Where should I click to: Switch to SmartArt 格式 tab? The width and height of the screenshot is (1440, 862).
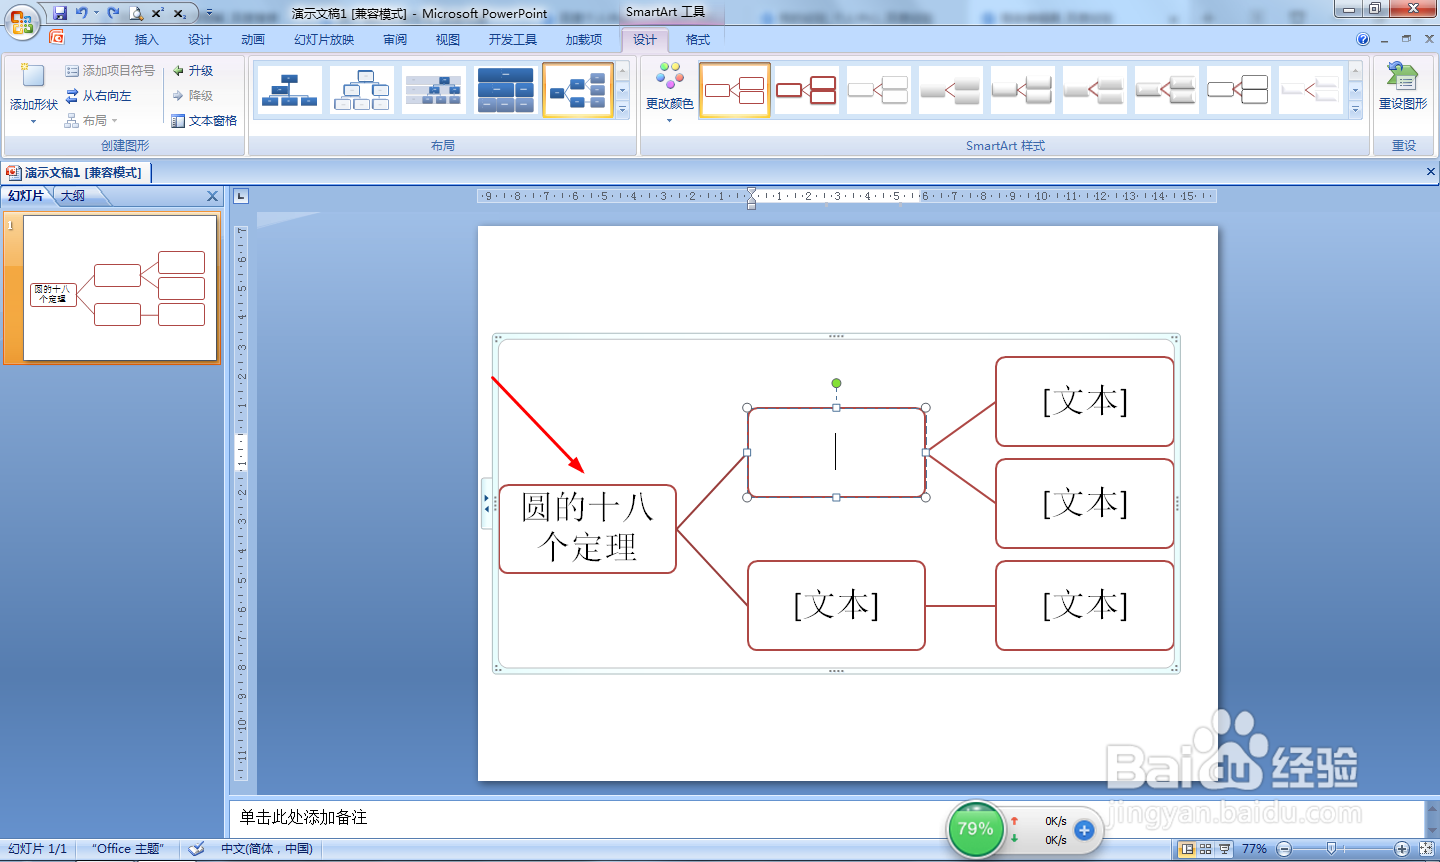(698, 40)
